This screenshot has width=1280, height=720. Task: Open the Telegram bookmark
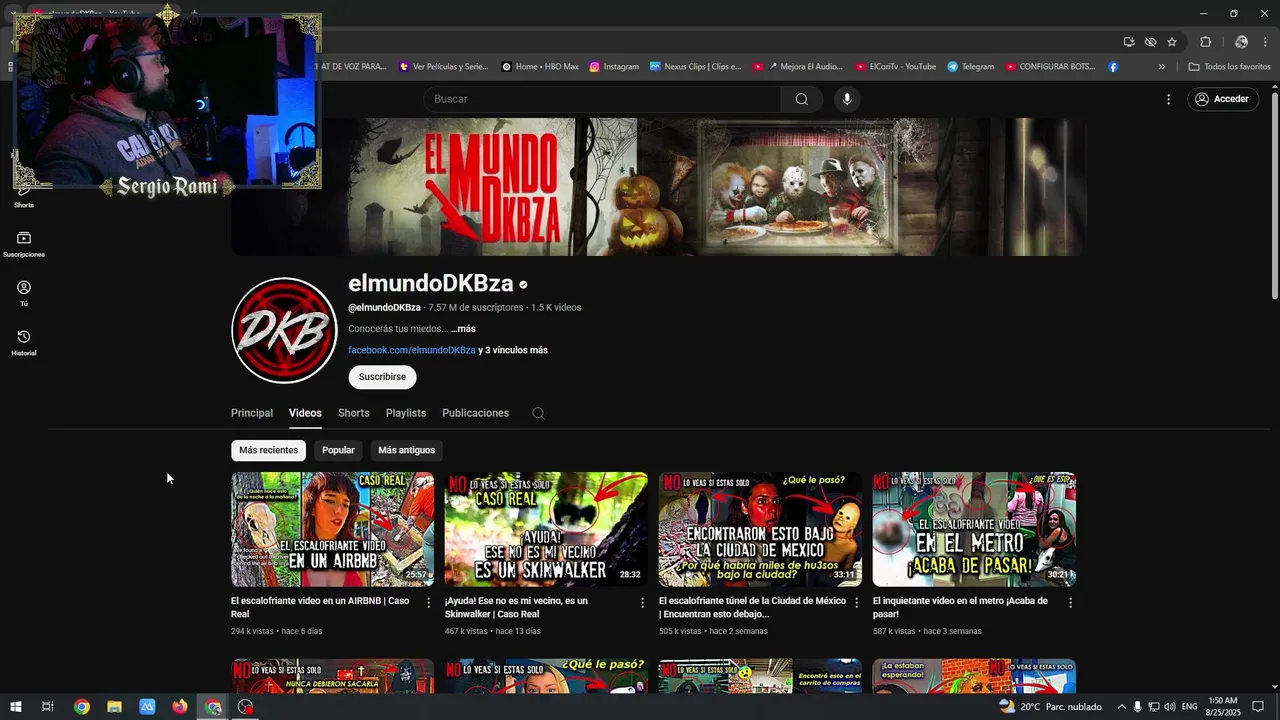tap(971, 67)
